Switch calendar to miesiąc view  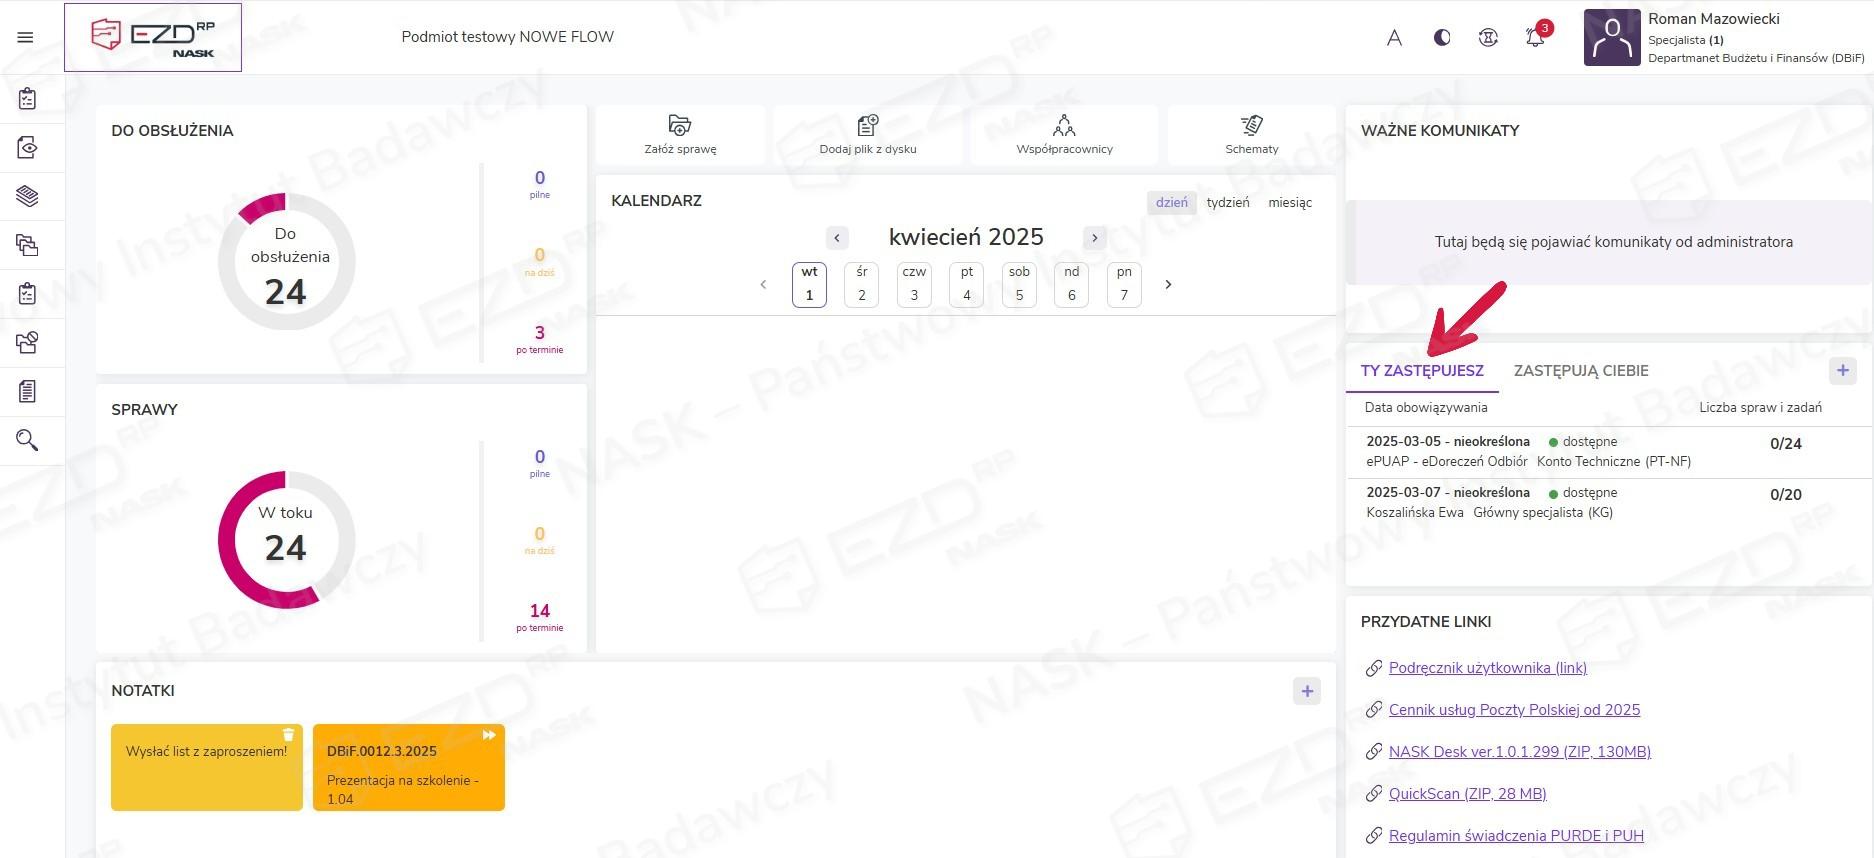point(1289,202)
